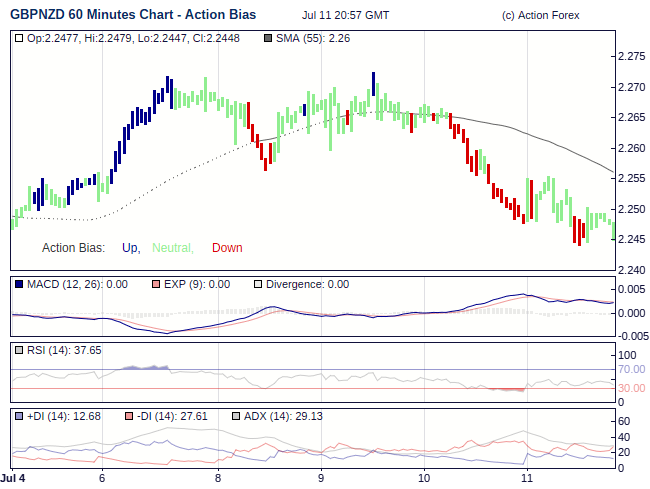Click the +DI (14) legend square
Viewport: 650px width, 489px height.
click(19, 416)
